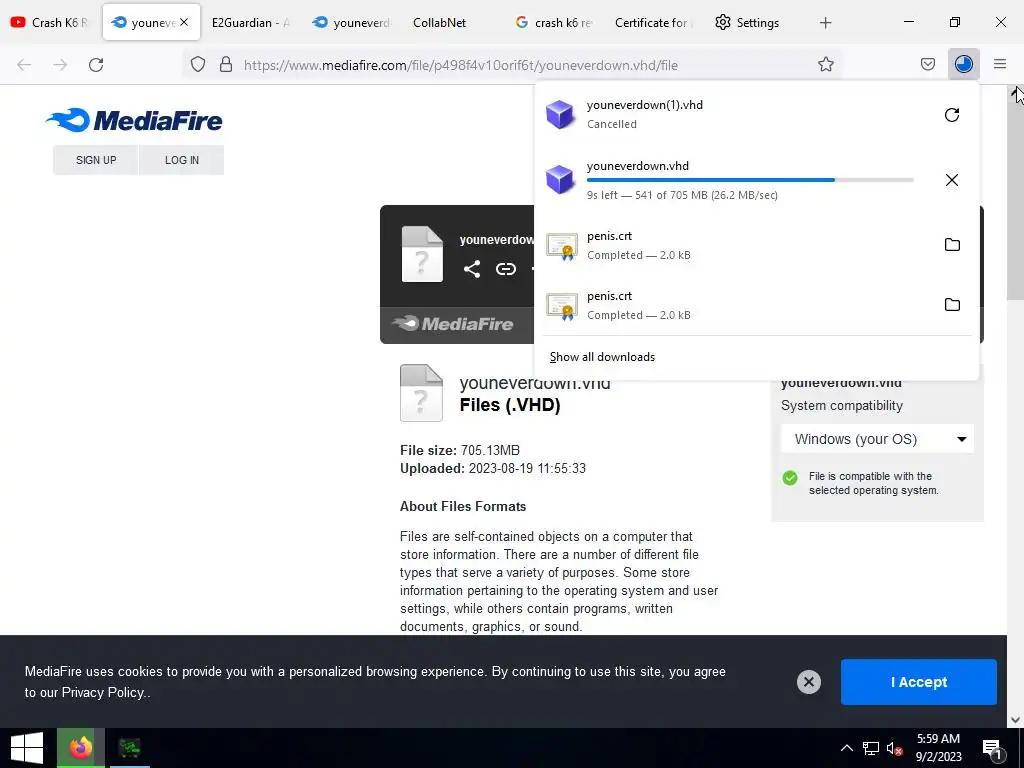Click the network tray icon
This screenshot has height=768, width=1024.
871,748
